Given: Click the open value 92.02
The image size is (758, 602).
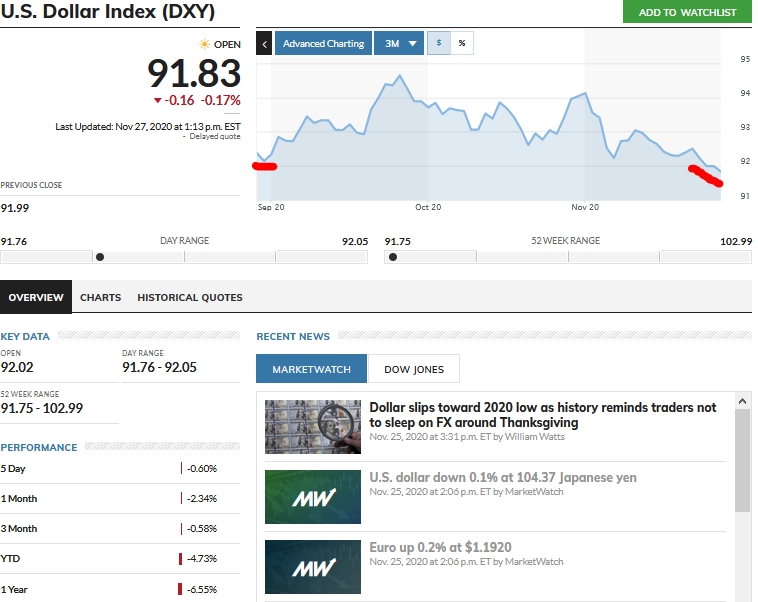Looking at the screenshot, I should coord(17,367).
